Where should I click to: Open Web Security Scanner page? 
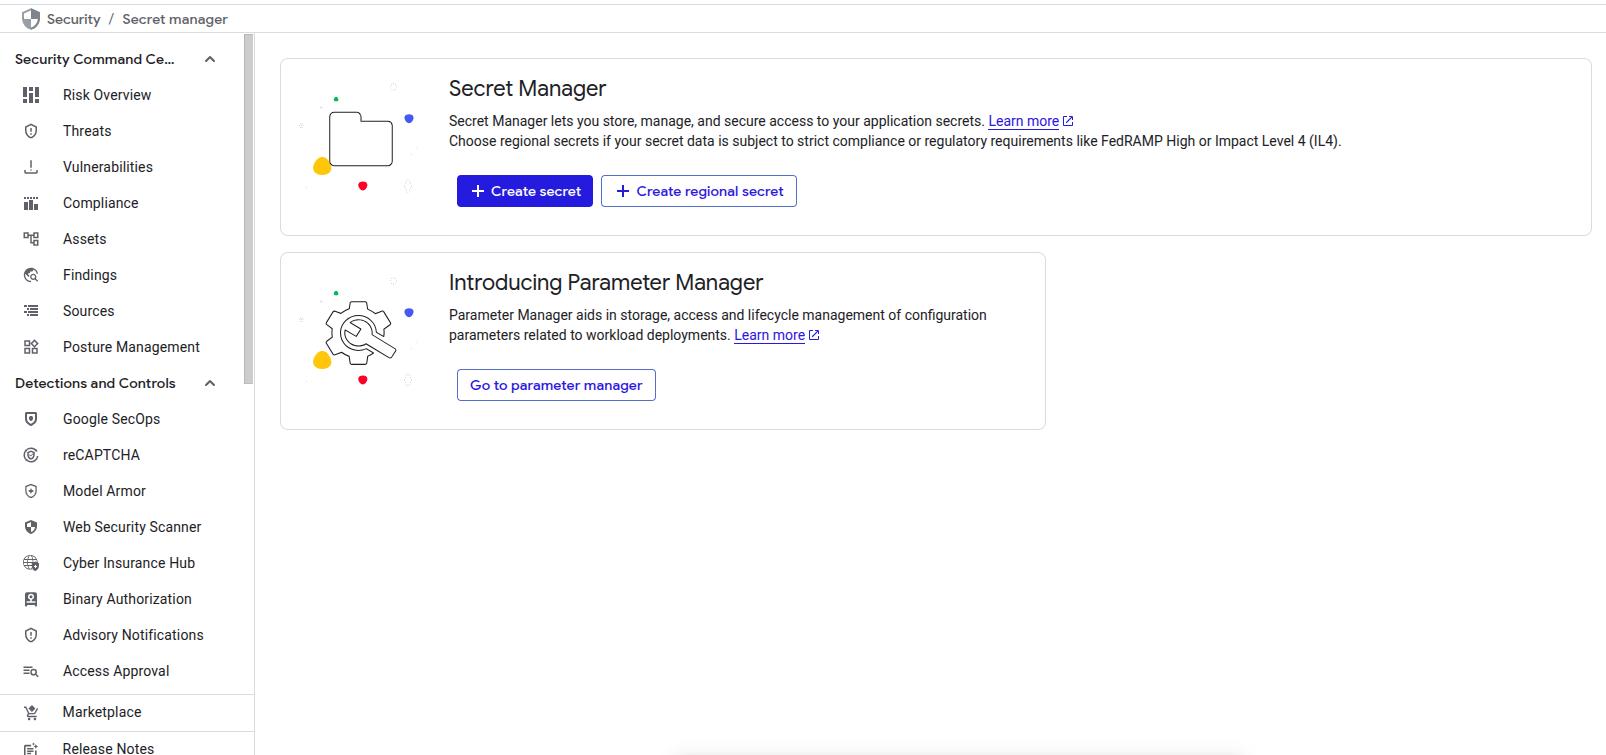click(132, 527)
